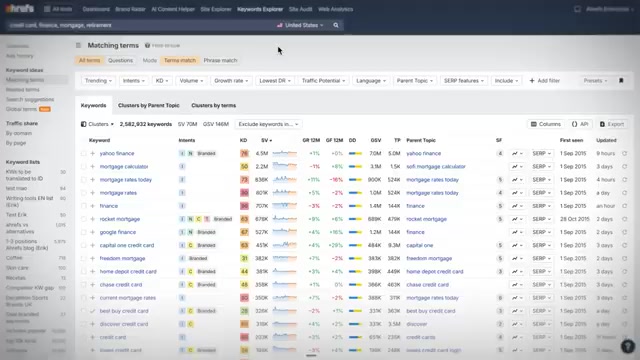Tick the mortgage calculator checkbox
The height and width of the screenshot is (360, 640).
[x=83, y=167]
